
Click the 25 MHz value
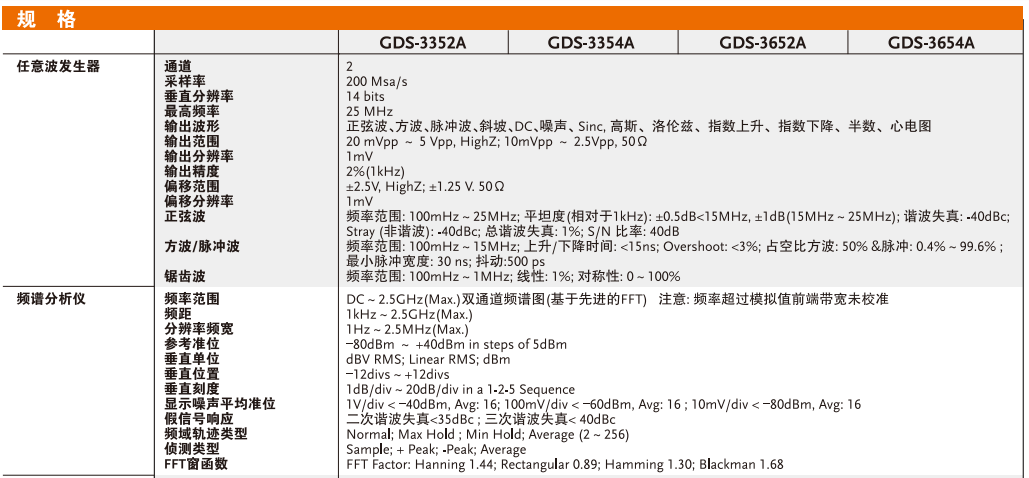[369, 112]
